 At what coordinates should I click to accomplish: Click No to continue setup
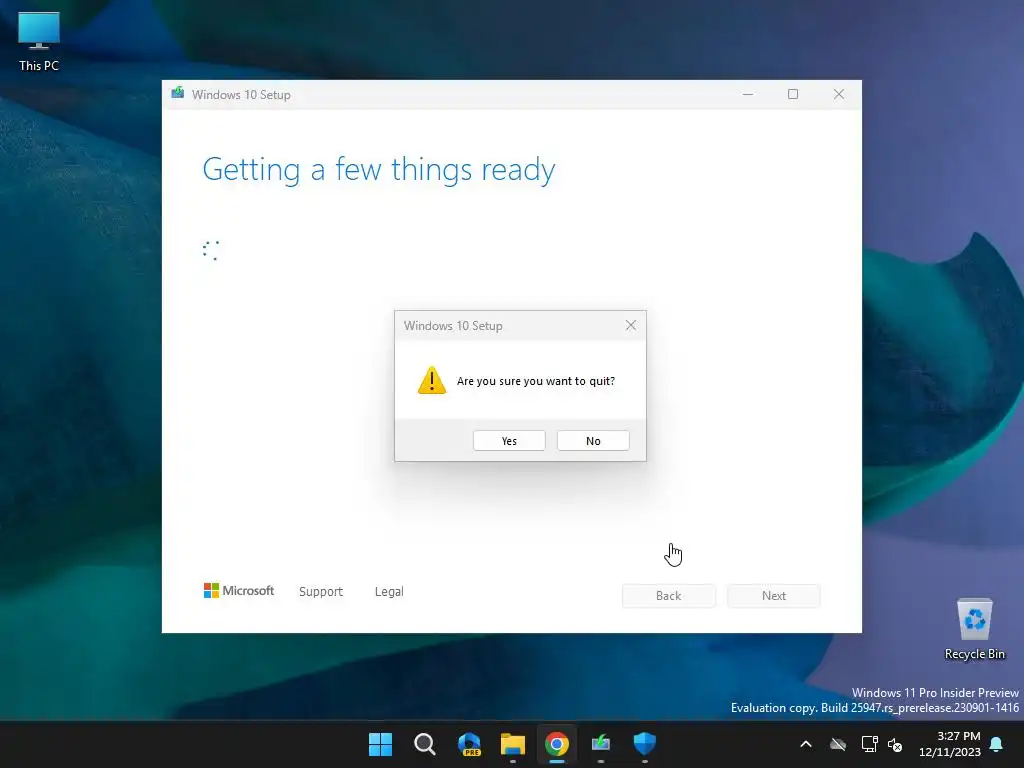593,441
